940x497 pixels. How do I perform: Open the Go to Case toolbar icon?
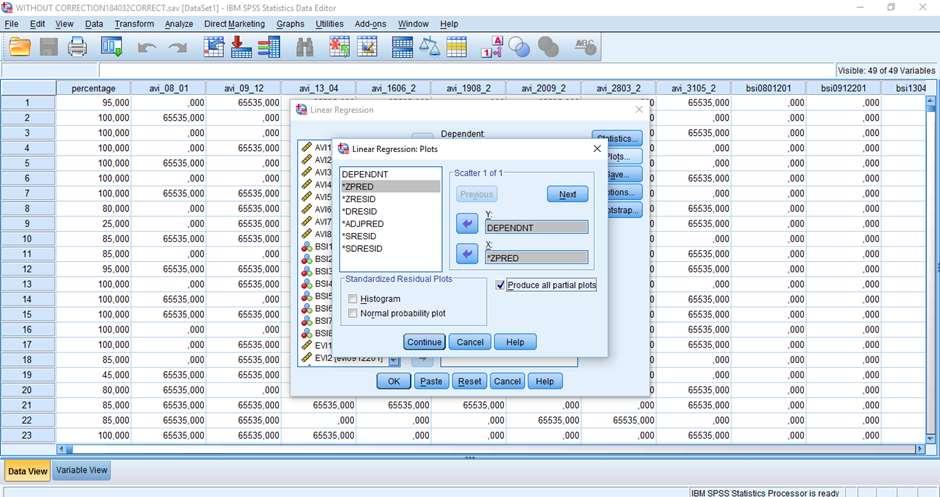pos(213,47)
